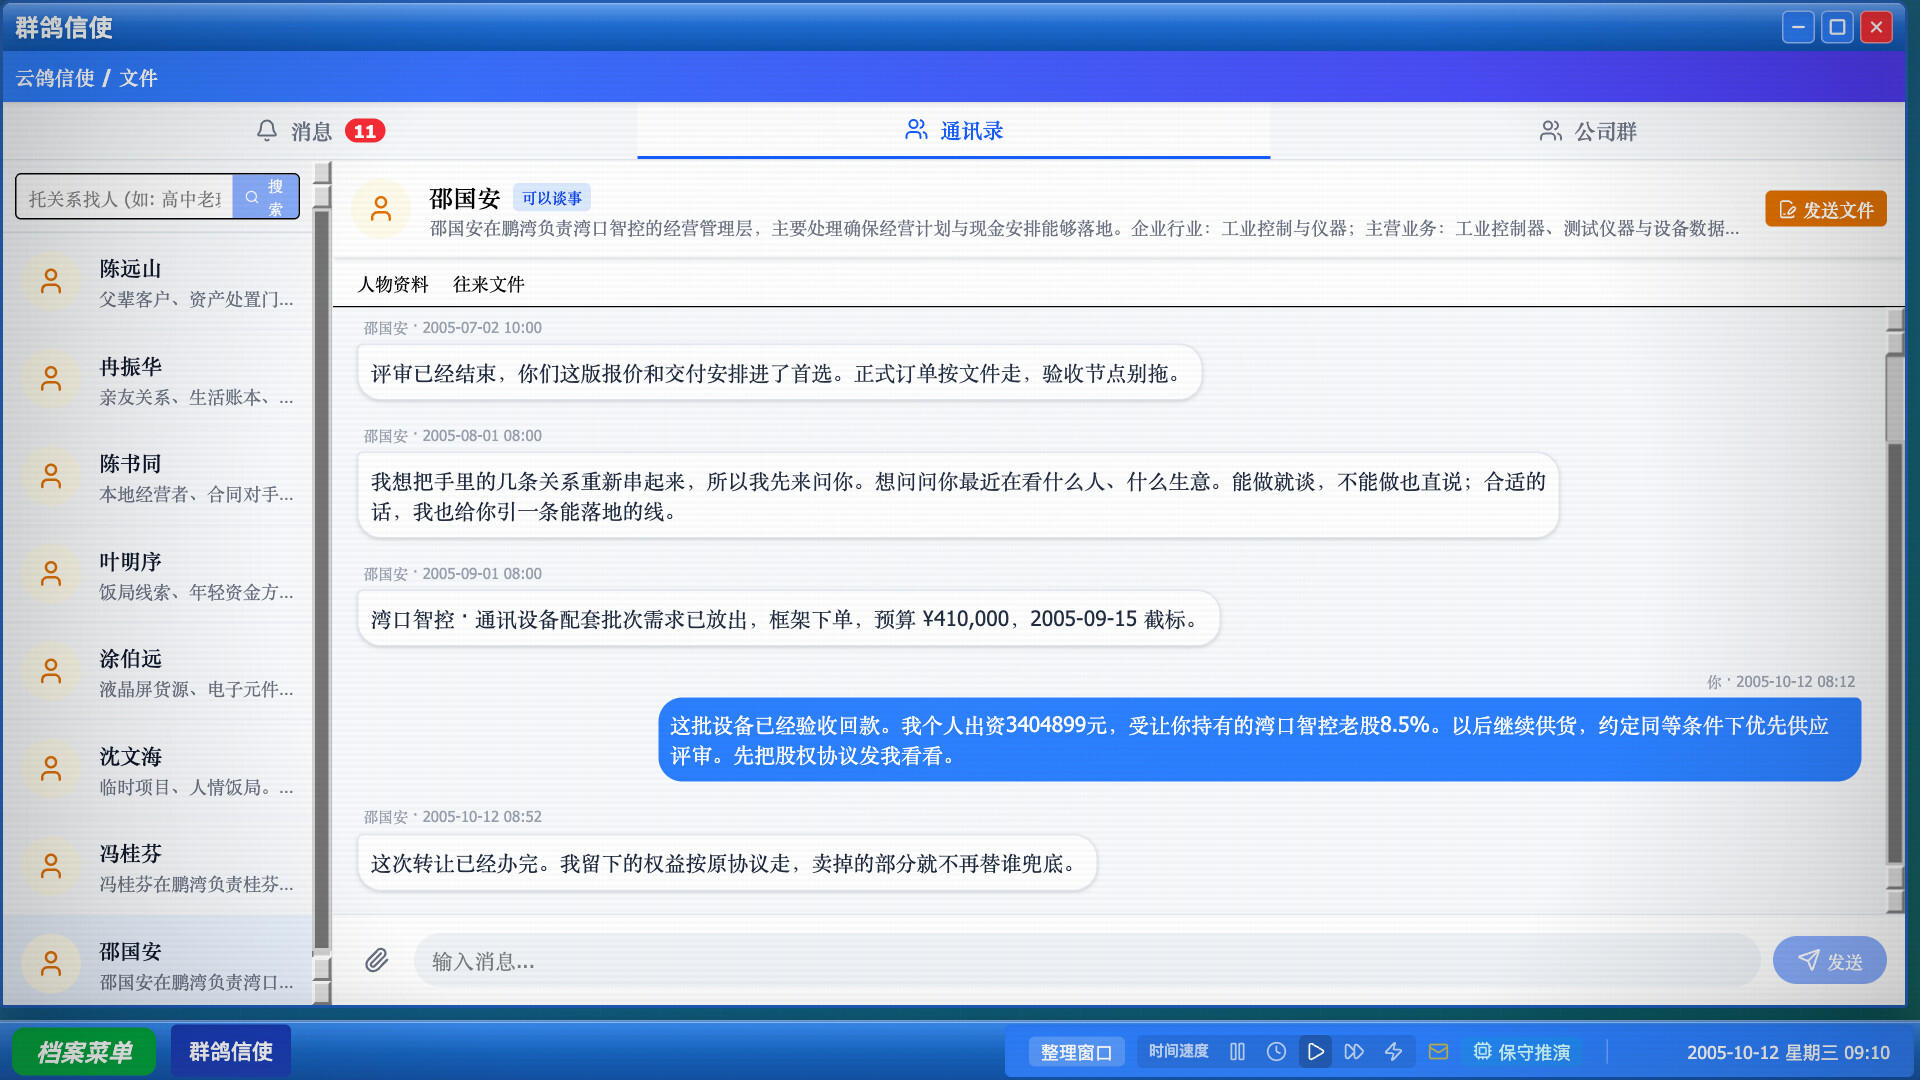Click the 整理窗口 button

[x=1076, y=1052]
